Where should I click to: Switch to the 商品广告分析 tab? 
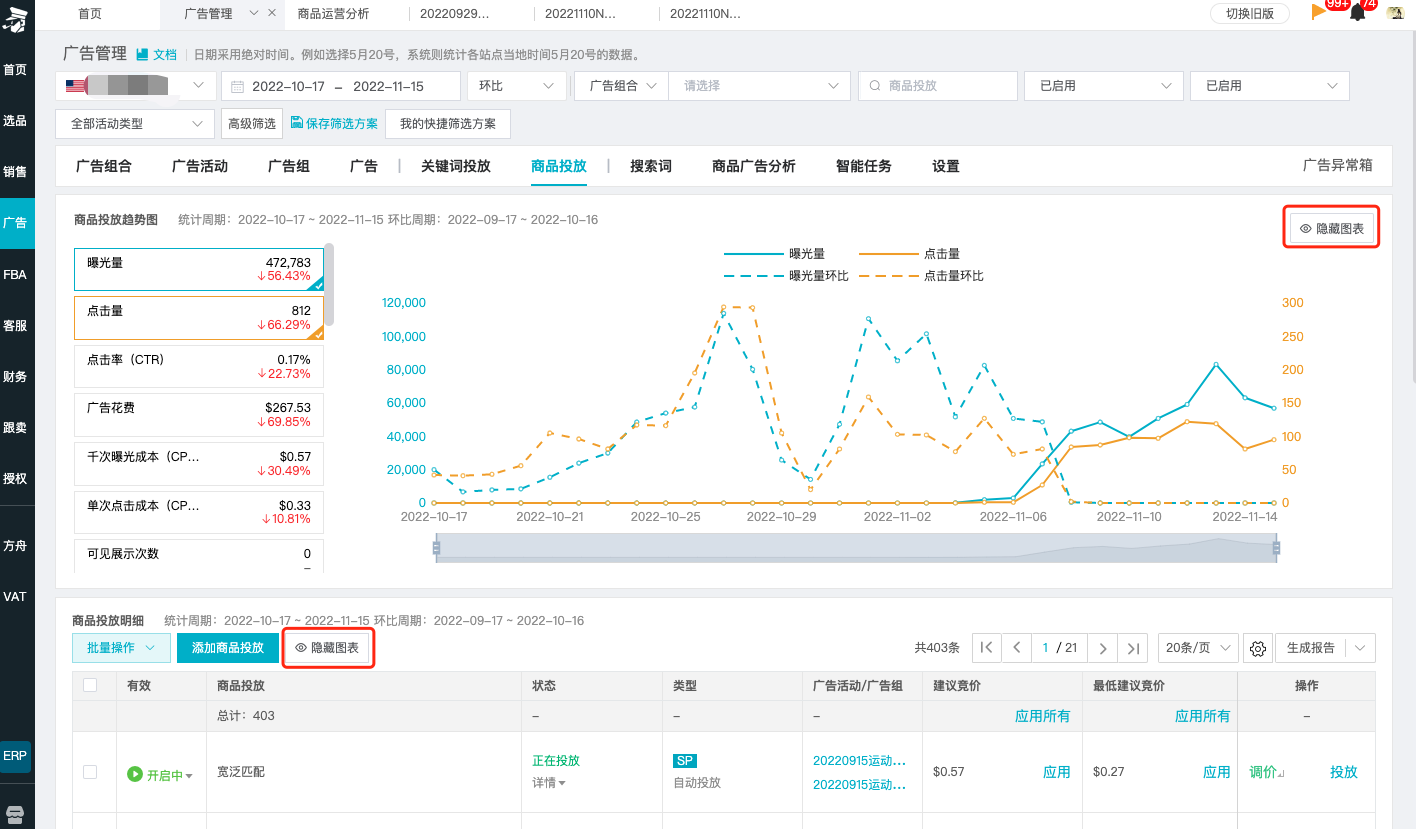(754, 166)
